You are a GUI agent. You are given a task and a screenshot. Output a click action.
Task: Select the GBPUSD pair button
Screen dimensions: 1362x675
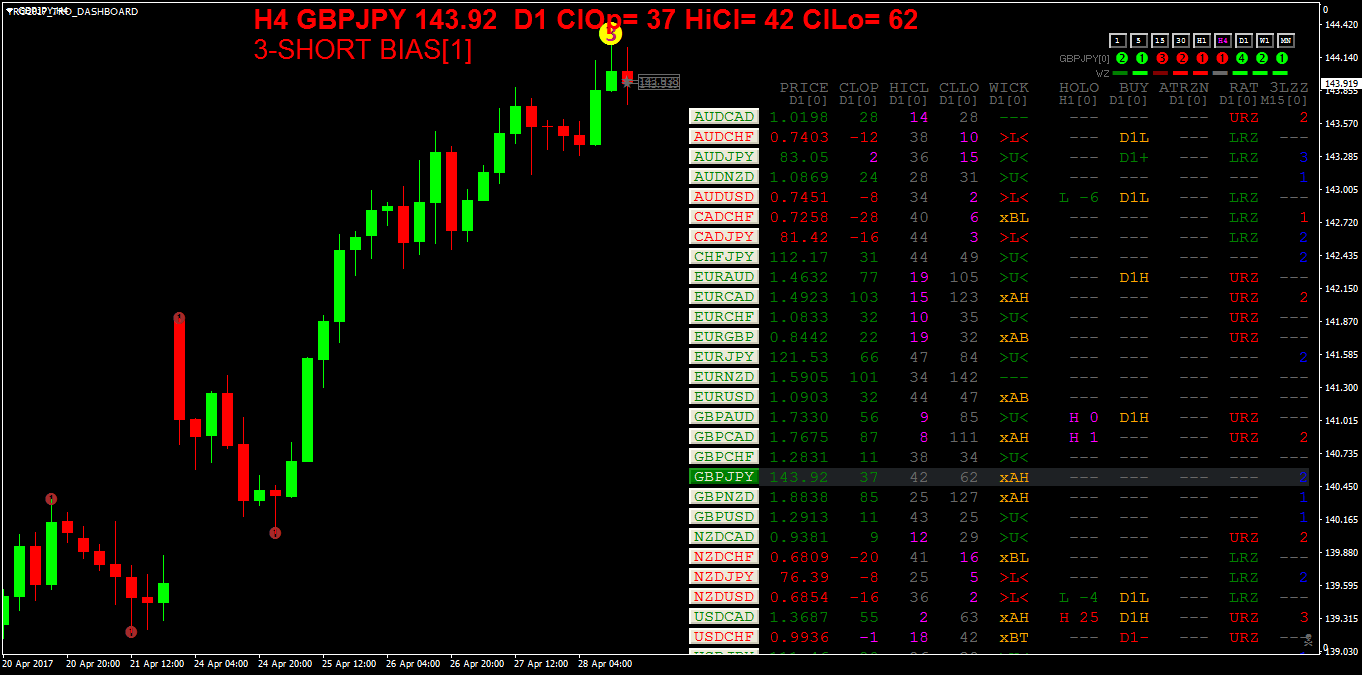tap(724, 517)
